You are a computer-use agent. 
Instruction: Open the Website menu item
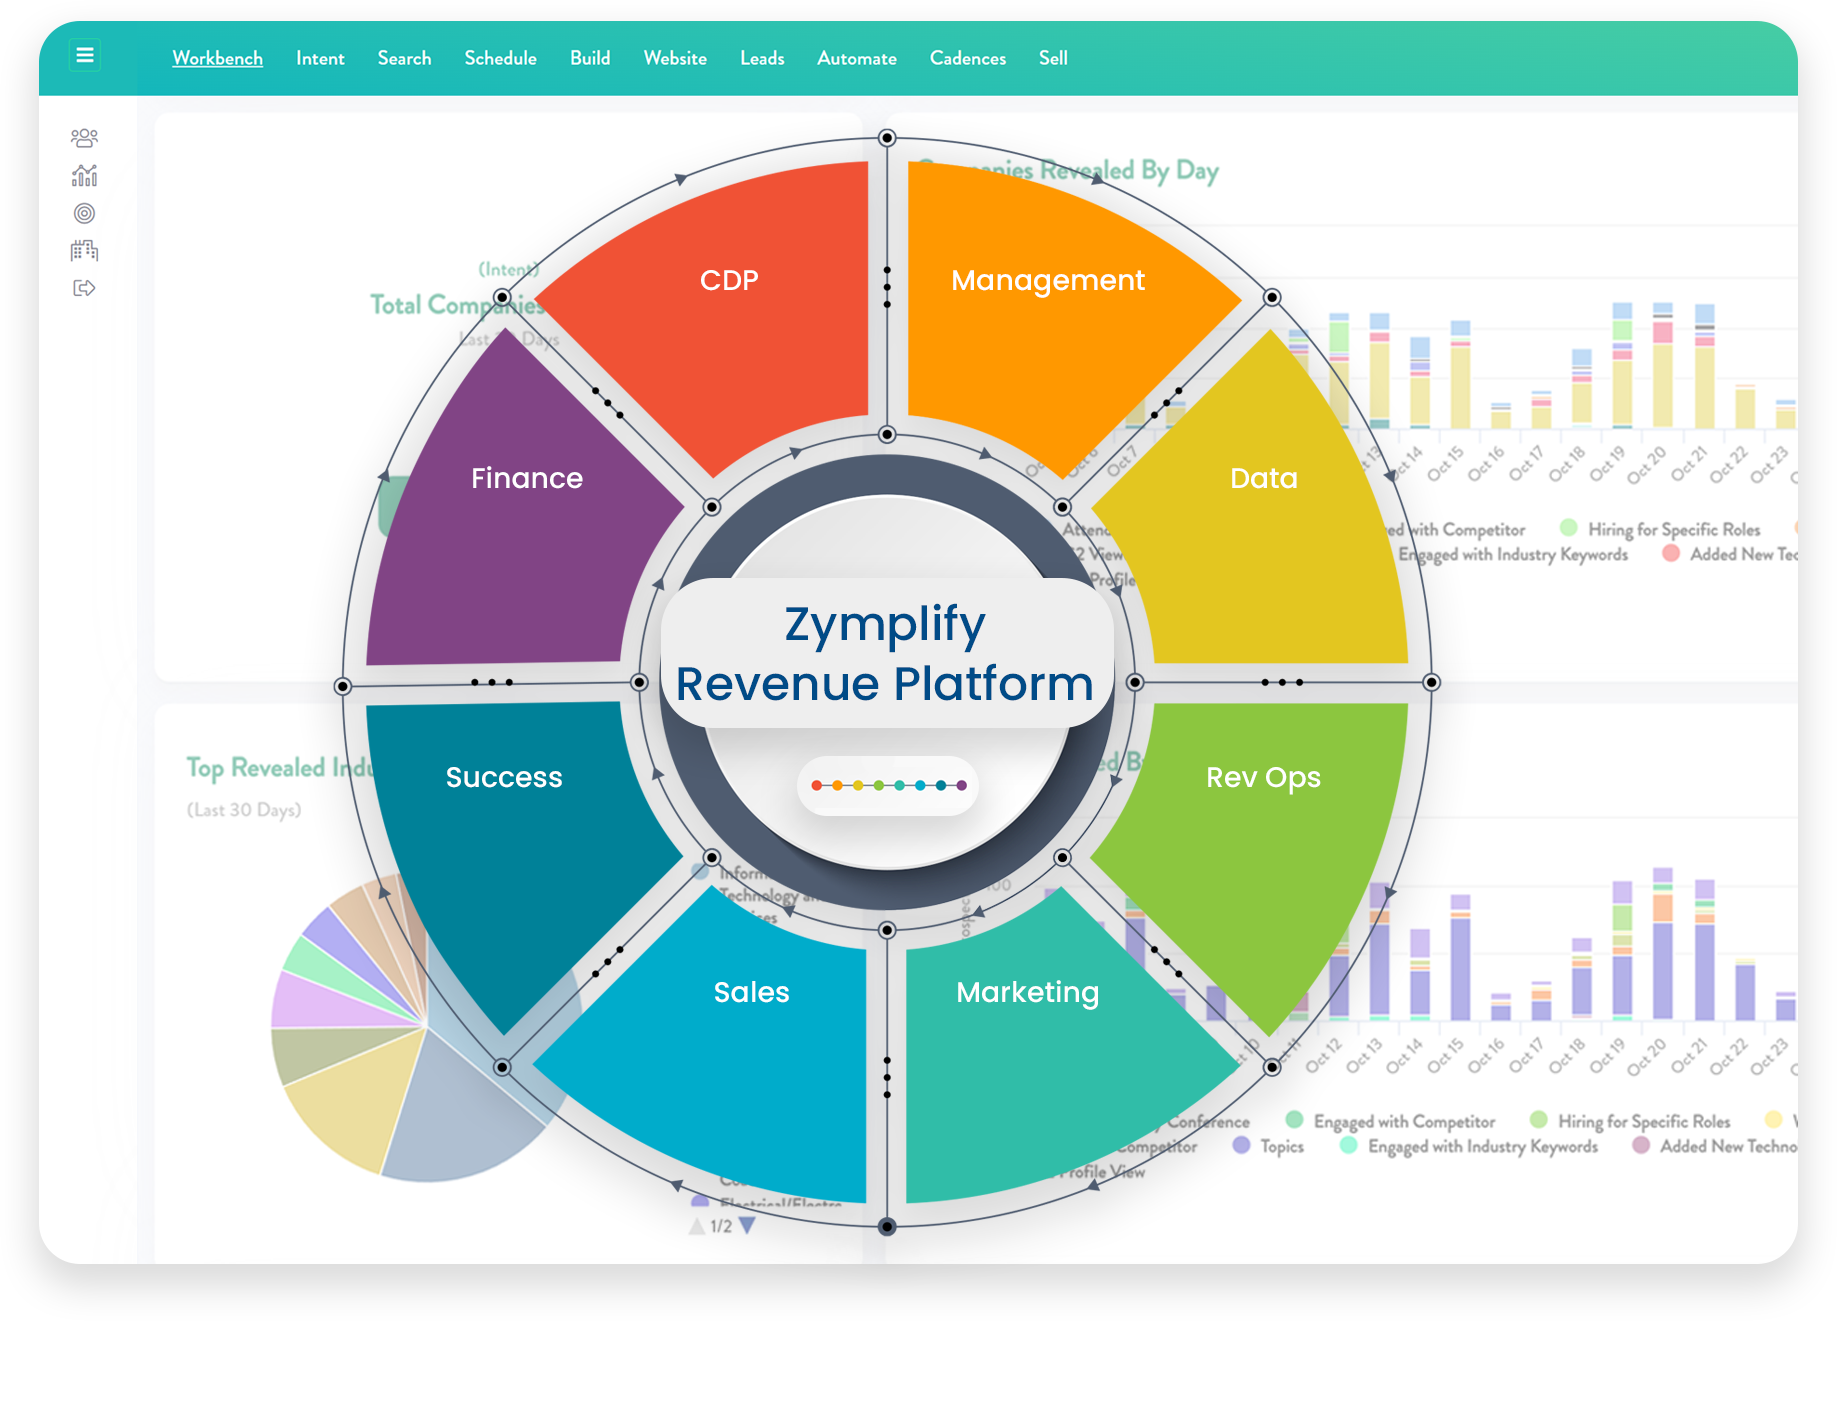(x=675, y=58)
